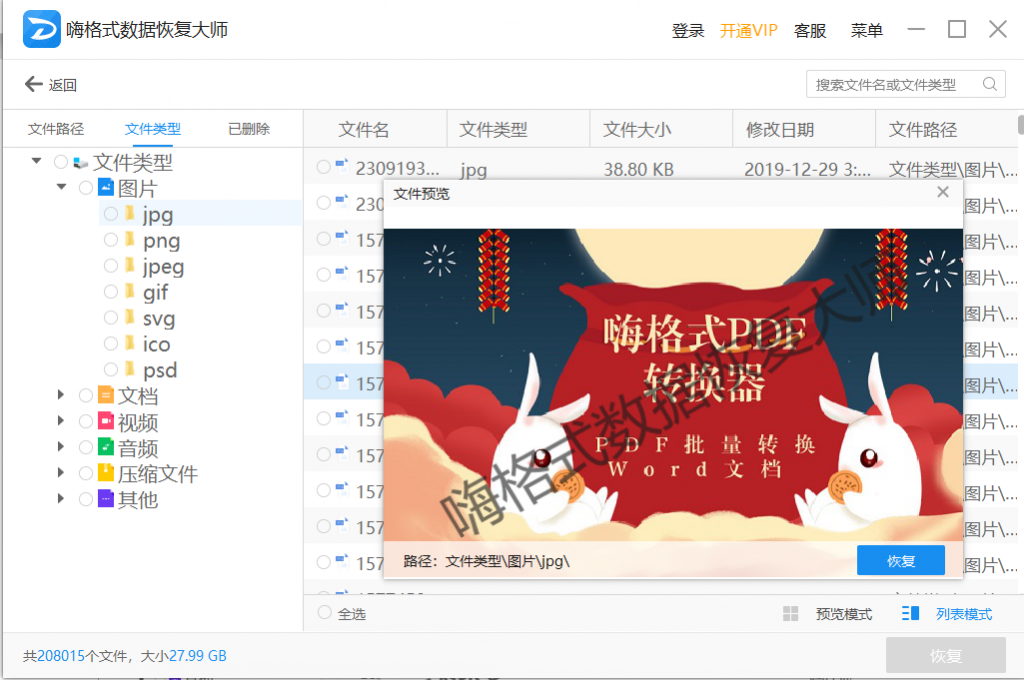
Task: Click the 压缩文件 category icon
Action: pos(105,472)
